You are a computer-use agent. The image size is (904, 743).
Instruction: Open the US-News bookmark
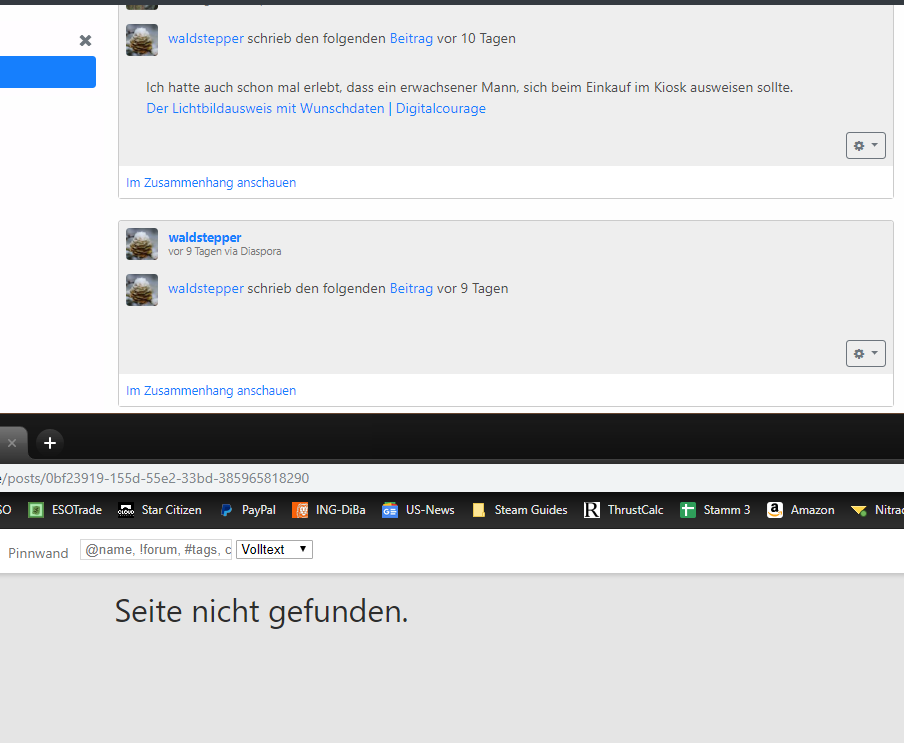(419, 510)
